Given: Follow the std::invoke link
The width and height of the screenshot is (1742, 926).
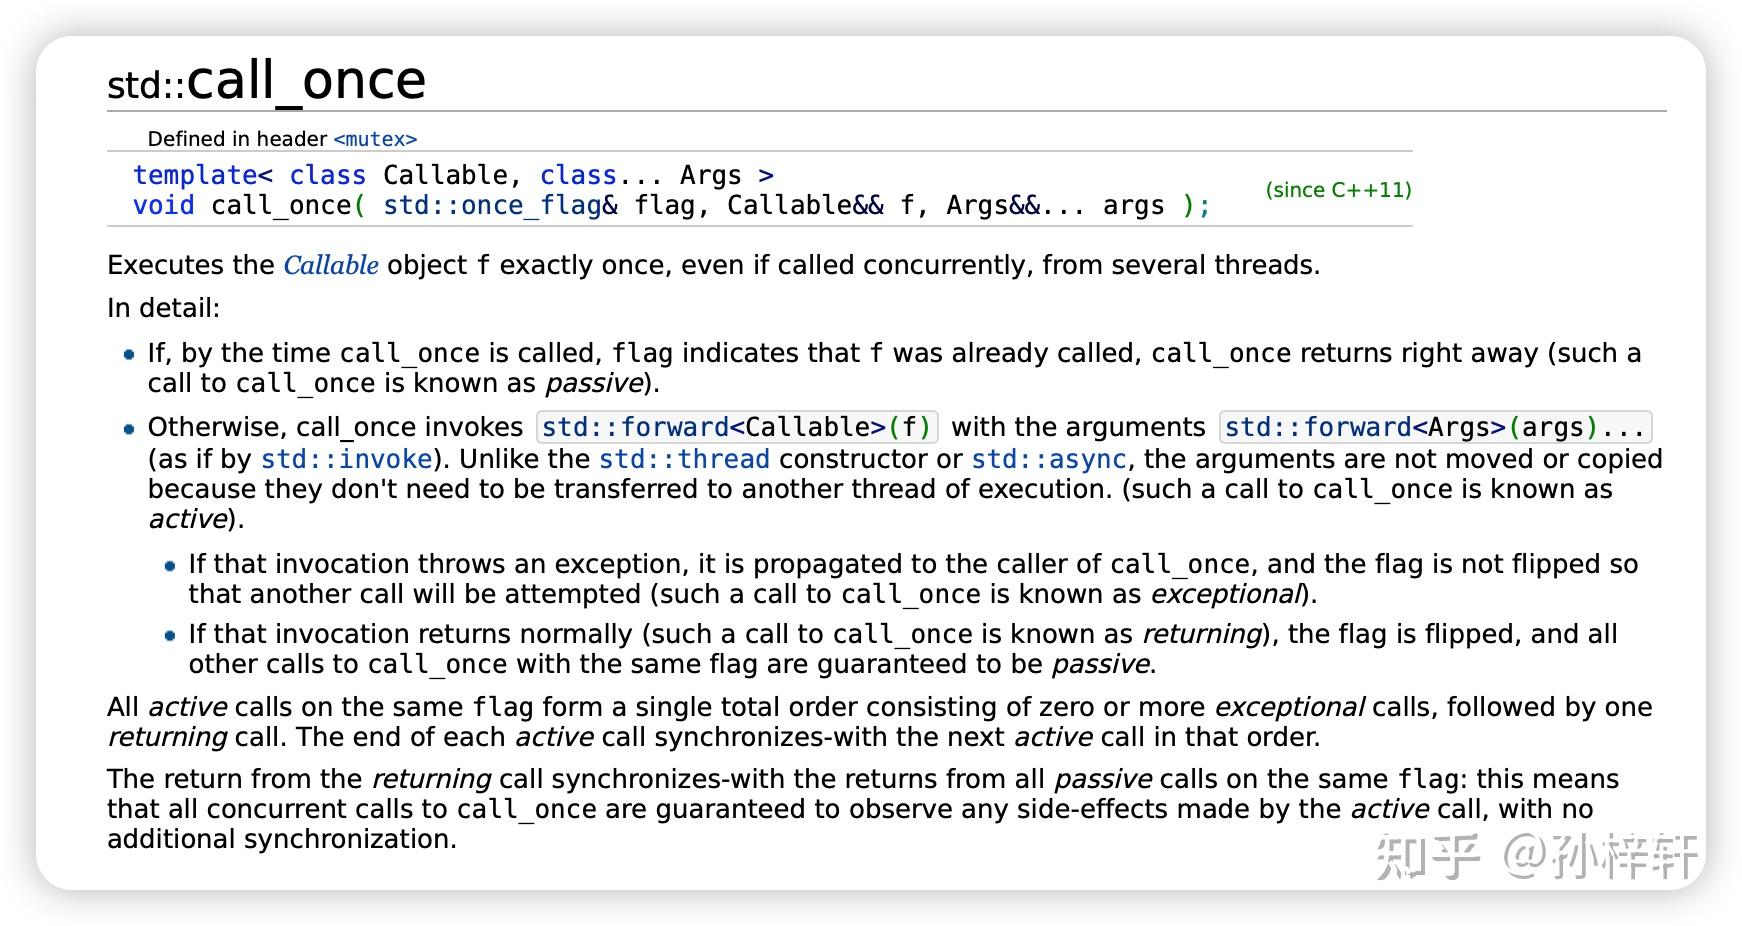Looking at the screenshot, I should click(x=346, y=459).
